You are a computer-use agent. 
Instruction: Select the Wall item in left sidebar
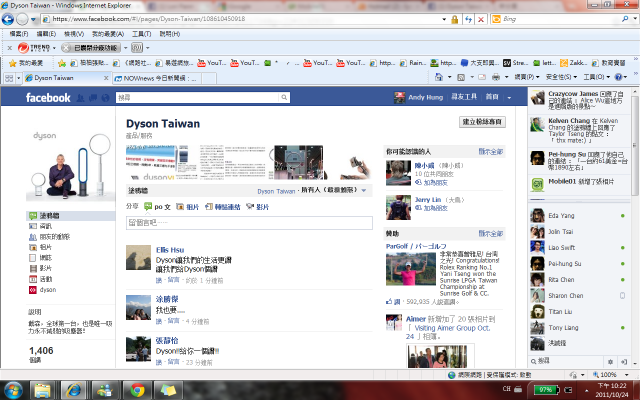(x=71, y=216)
